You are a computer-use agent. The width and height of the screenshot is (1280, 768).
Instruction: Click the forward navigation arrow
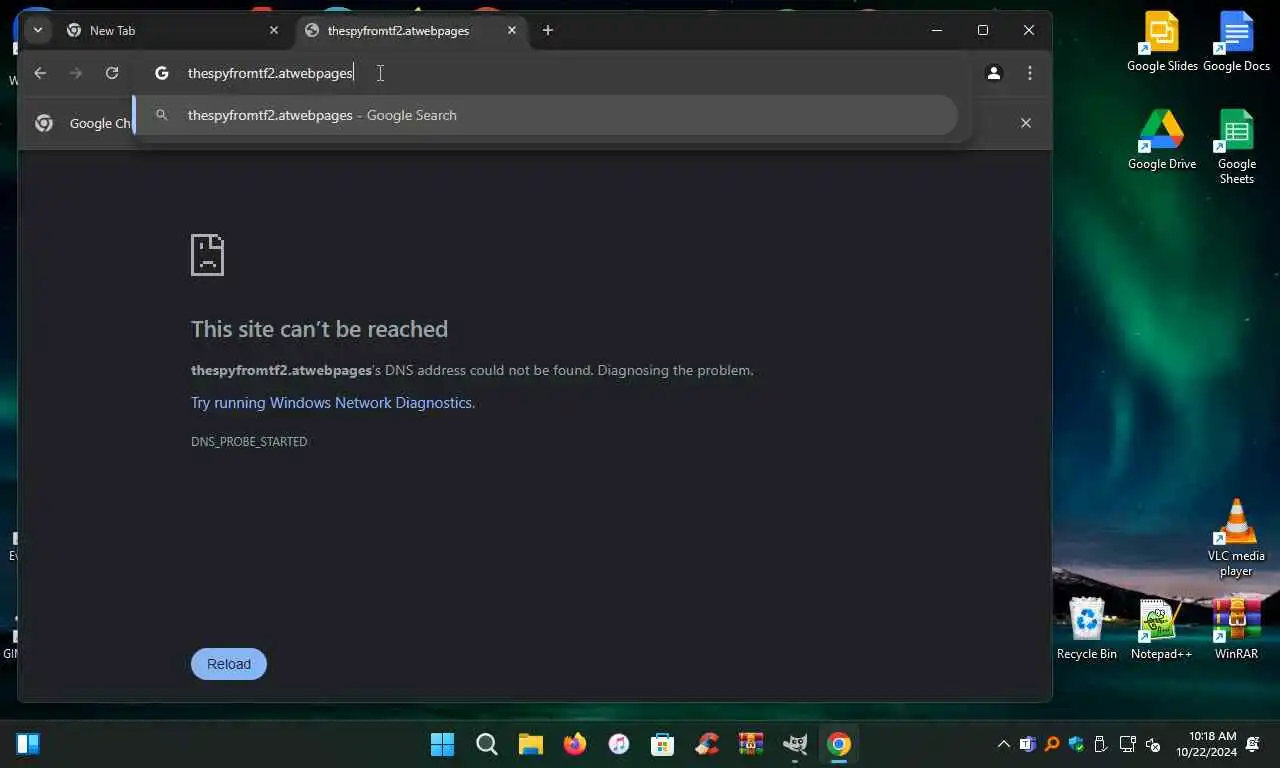pyautogui.click(x=76, y=73)
